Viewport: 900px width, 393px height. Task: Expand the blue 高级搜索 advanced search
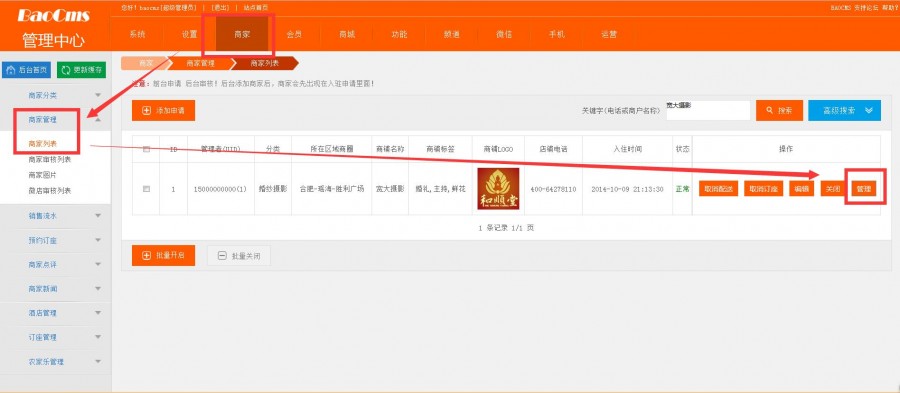click(x=844, y=111)
